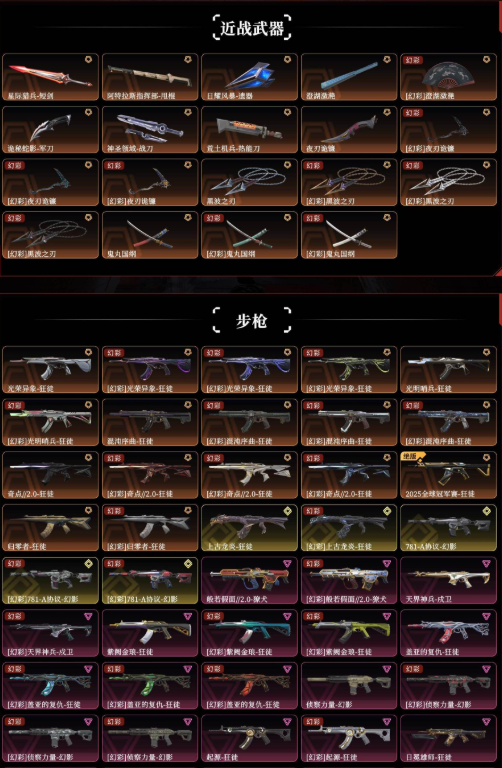Open the 781-A协议-幻影 card without 幻彩 badge

tap(449, 528)
